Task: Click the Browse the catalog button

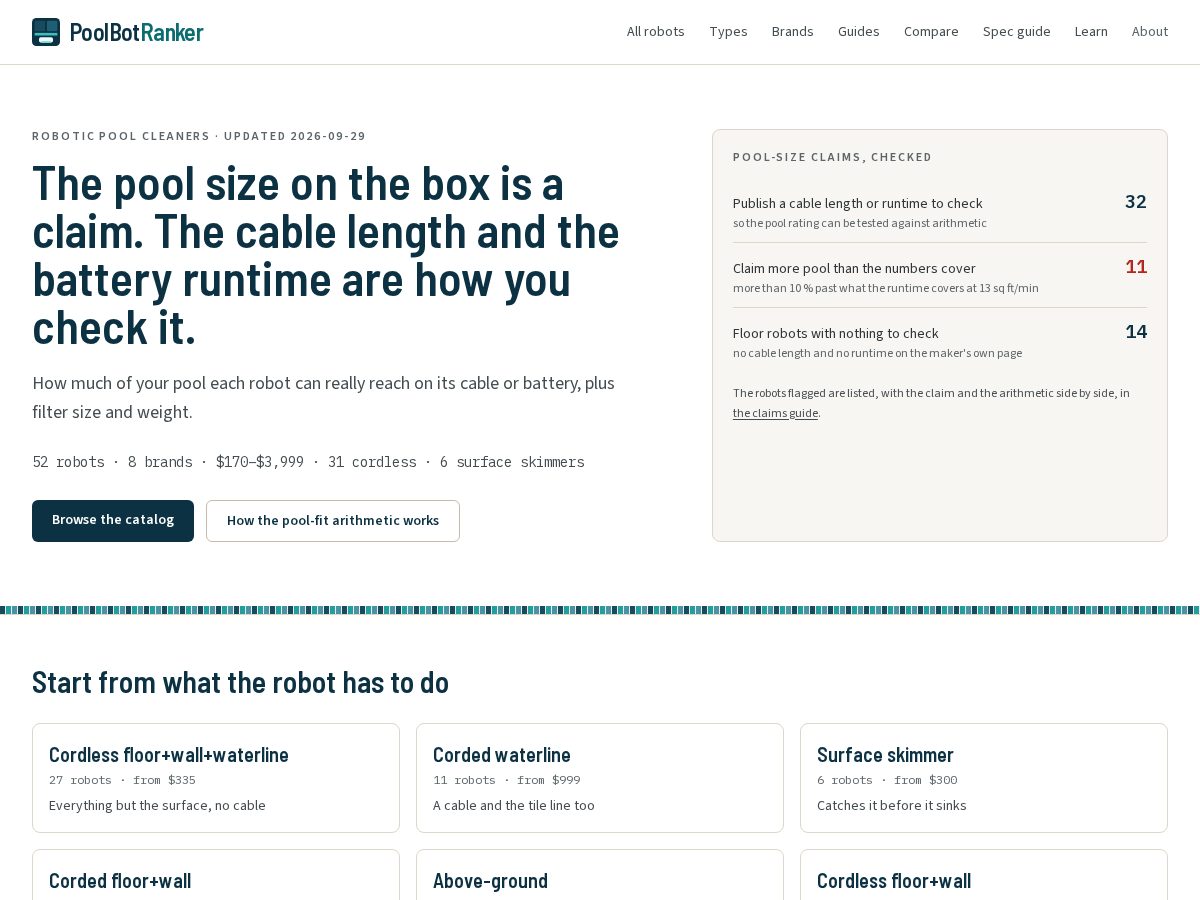Action: click(x=113, y=521)
